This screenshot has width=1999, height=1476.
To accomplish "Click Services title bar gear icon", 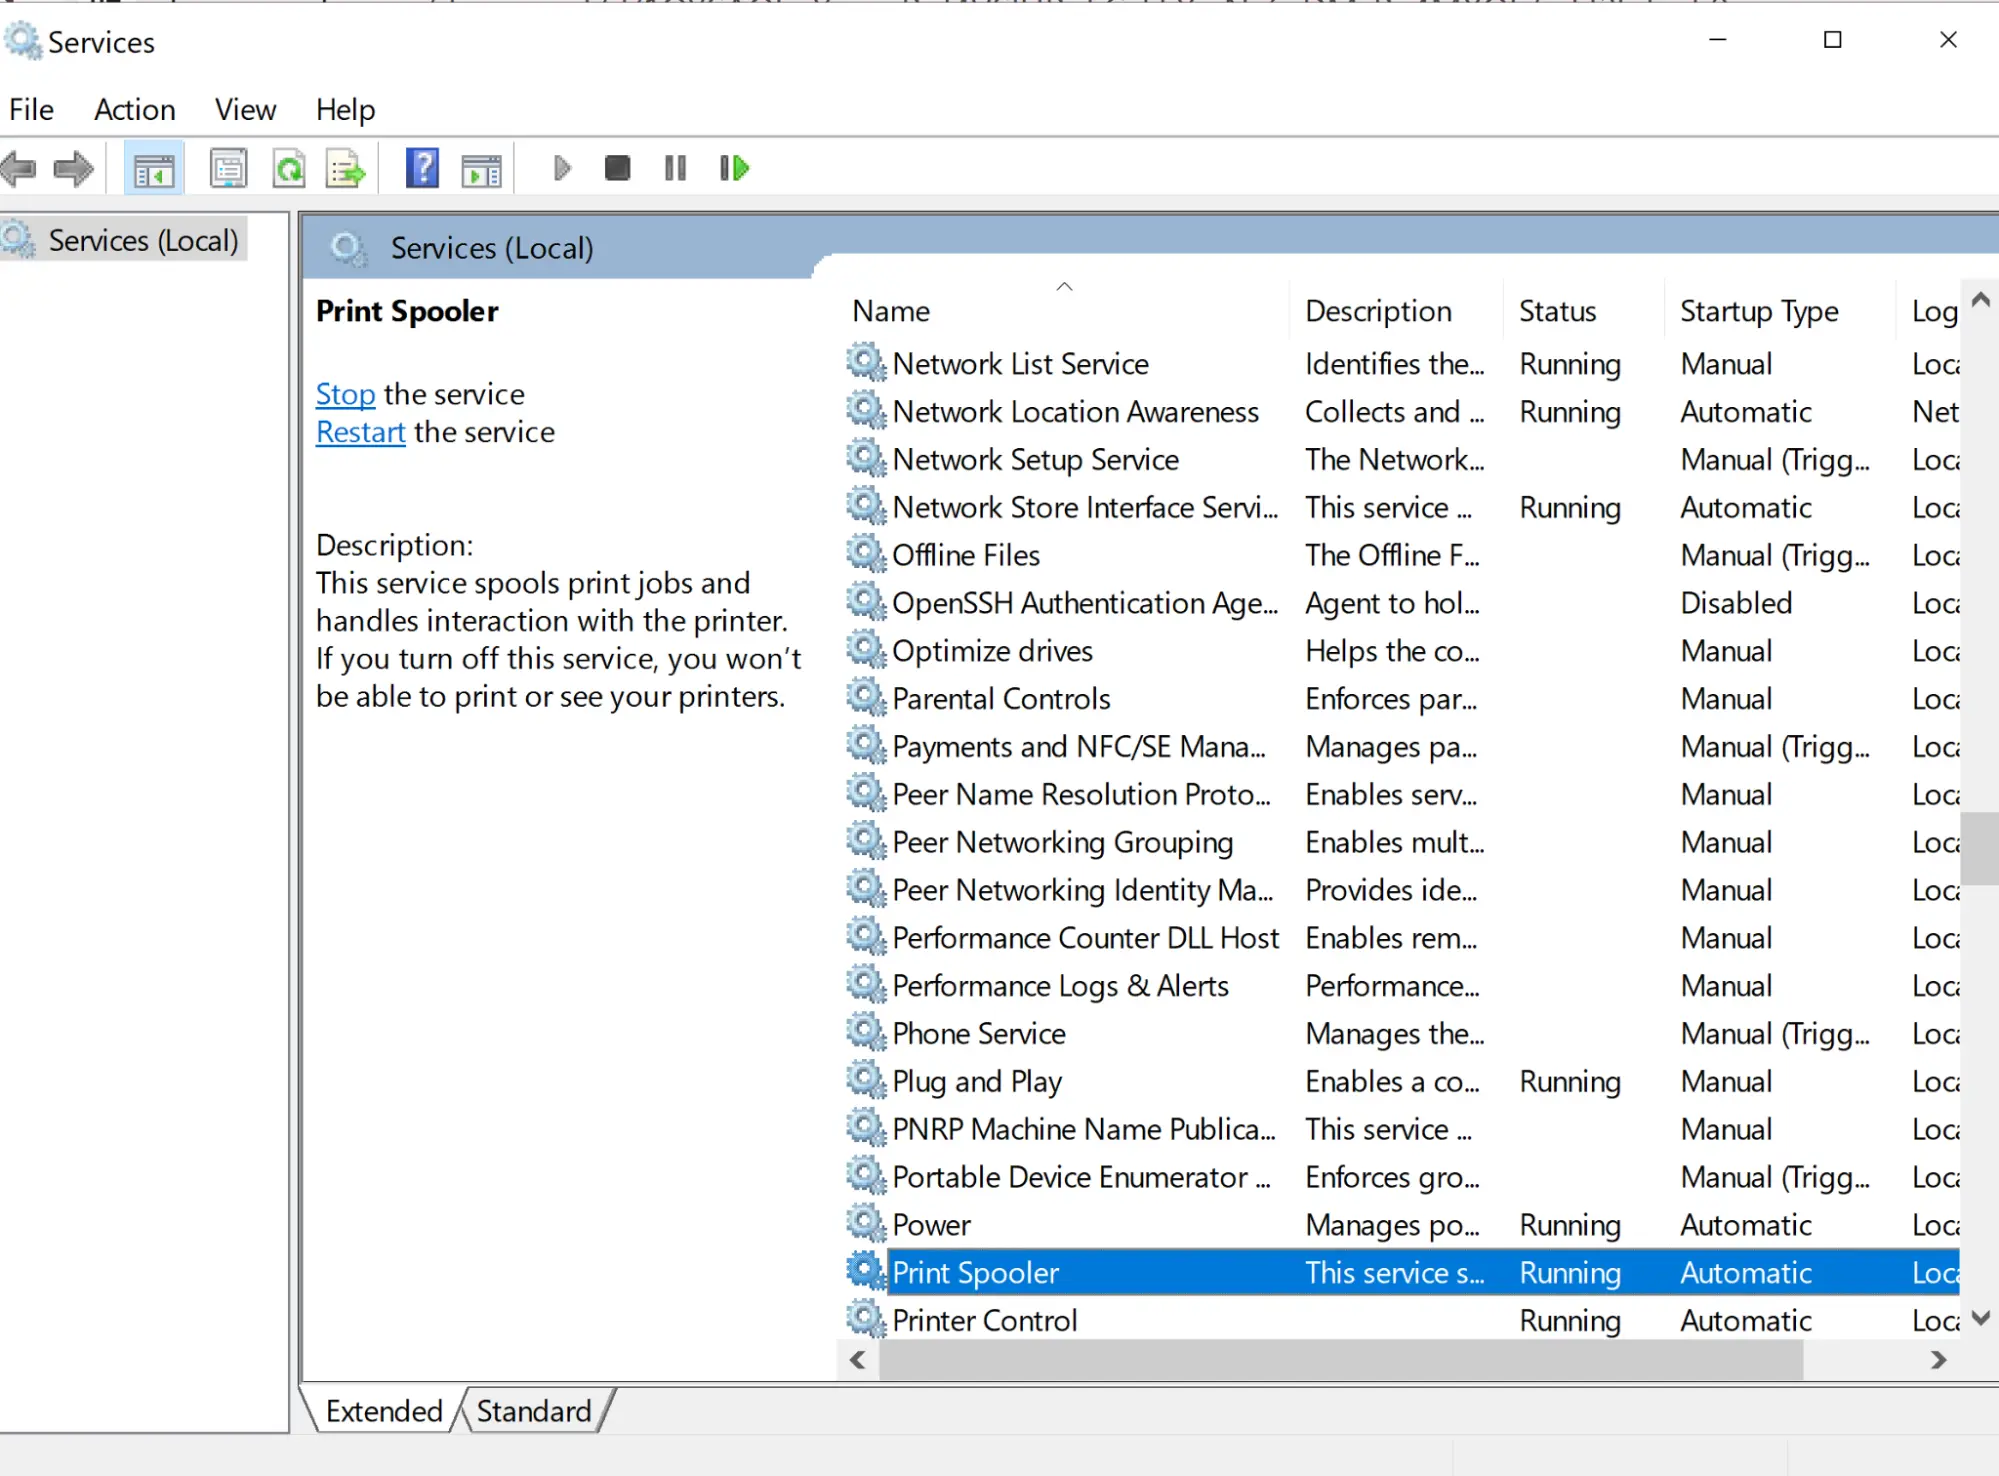I will (23, 41).
